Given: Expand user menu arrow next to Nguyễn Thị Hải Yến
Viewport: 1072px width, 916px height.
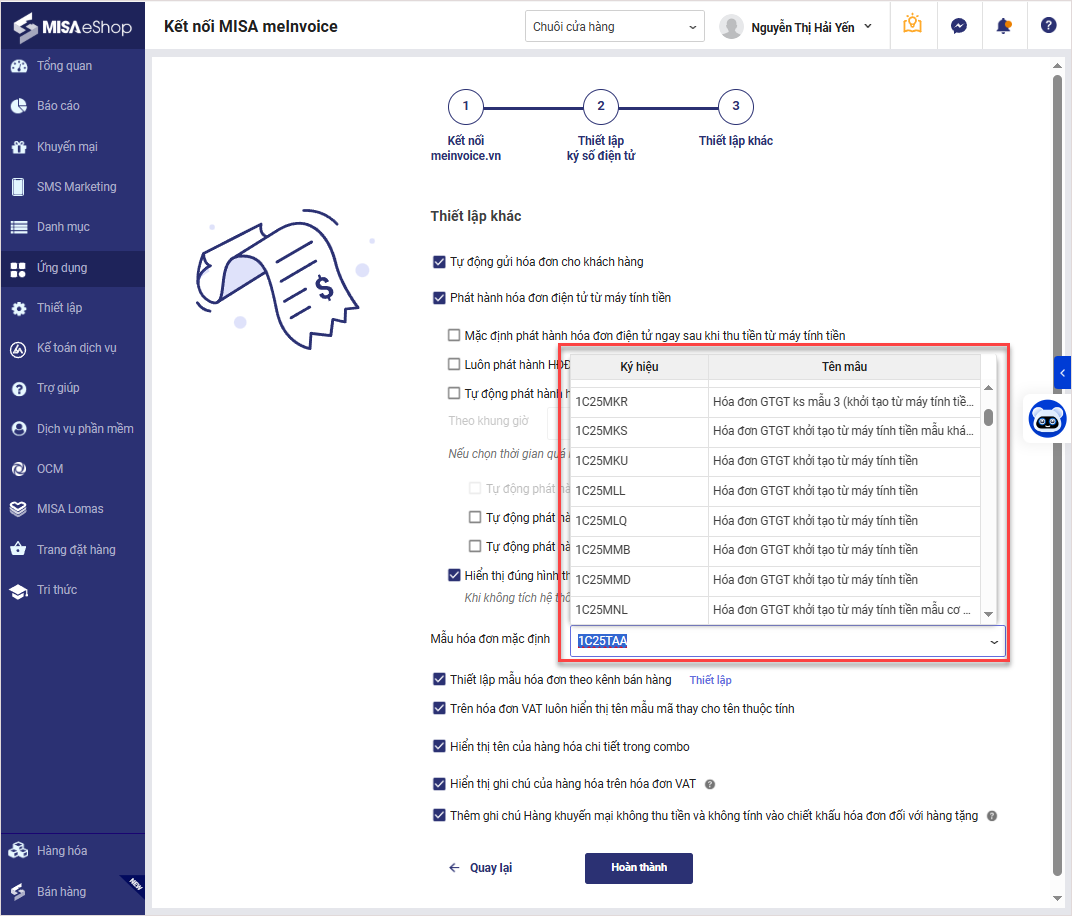Looking at the screenshot, I should point(868,27).
